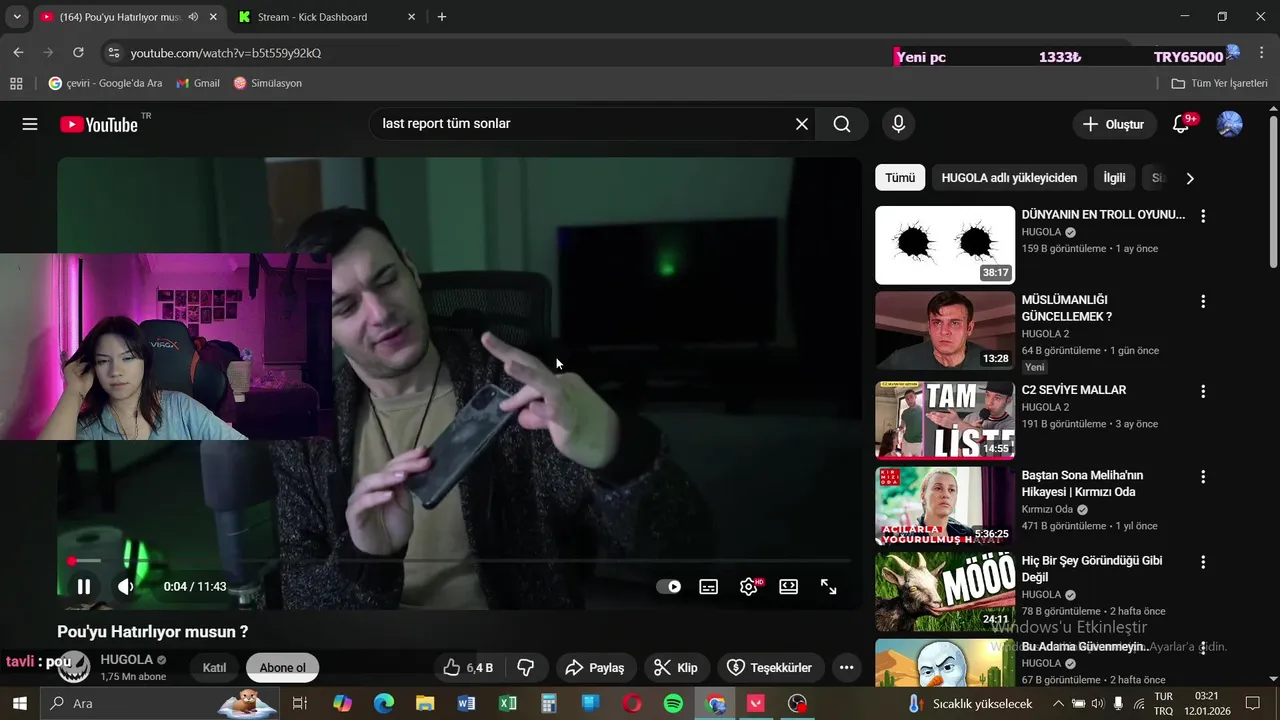The height and width of the screenshot is (720, 1280).
Task: Select the Tümü filter chip
Action: pos(900,178)
